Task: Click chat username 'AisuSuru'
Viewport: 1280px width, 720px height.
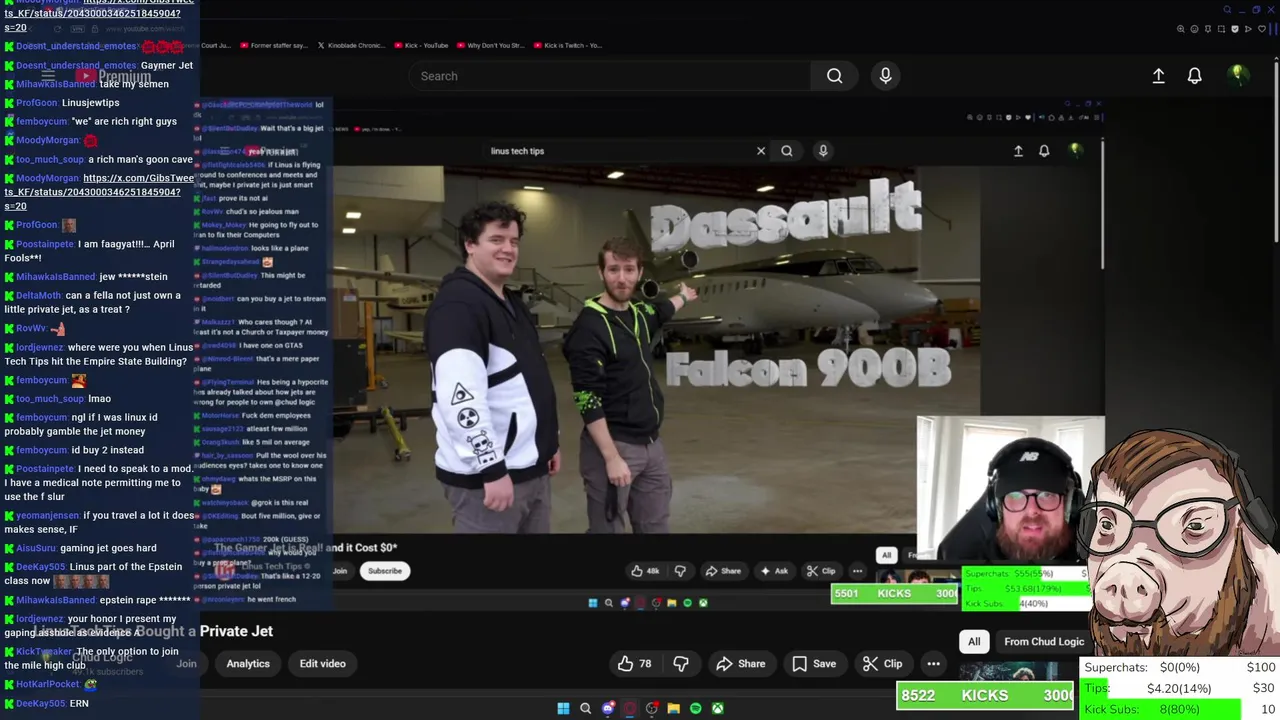Action: (36, 548)
